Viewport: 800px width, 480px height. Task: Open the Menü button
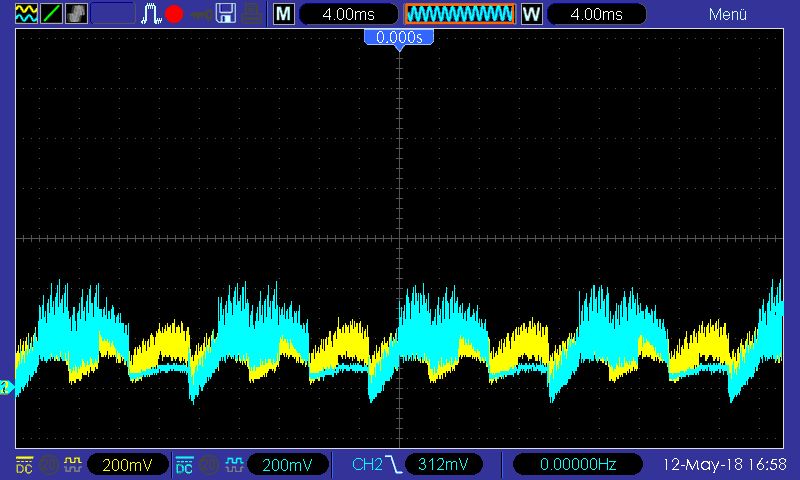[x=728, y=14]
